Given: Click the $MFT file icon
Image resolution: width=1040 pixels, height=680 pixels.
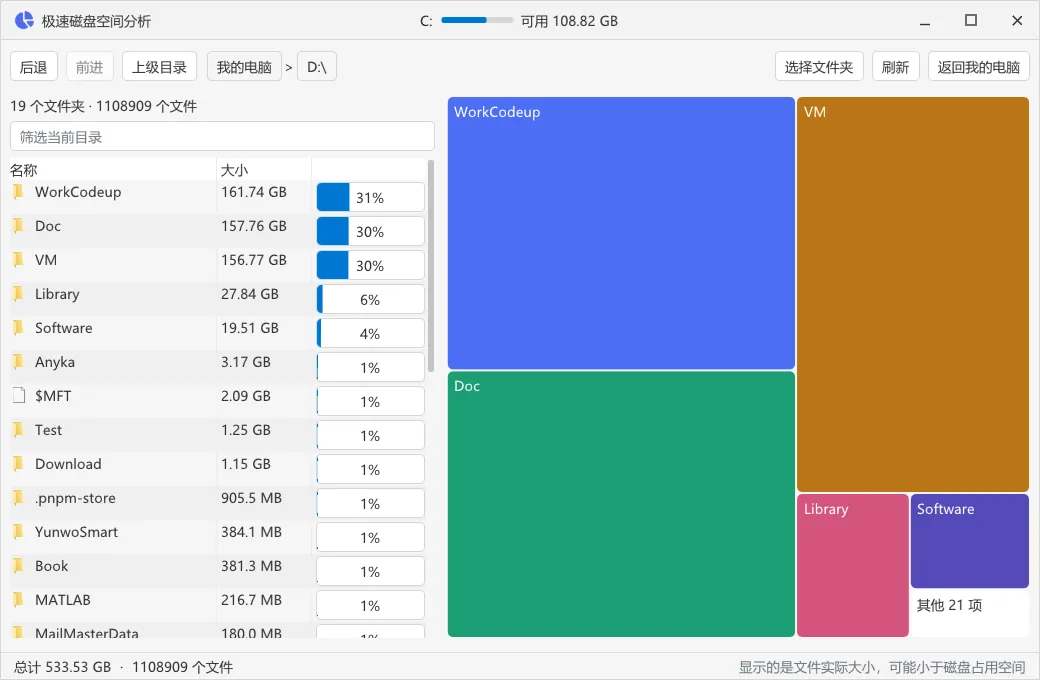Looking at the screenshot, I should click(x=19, y=396).
